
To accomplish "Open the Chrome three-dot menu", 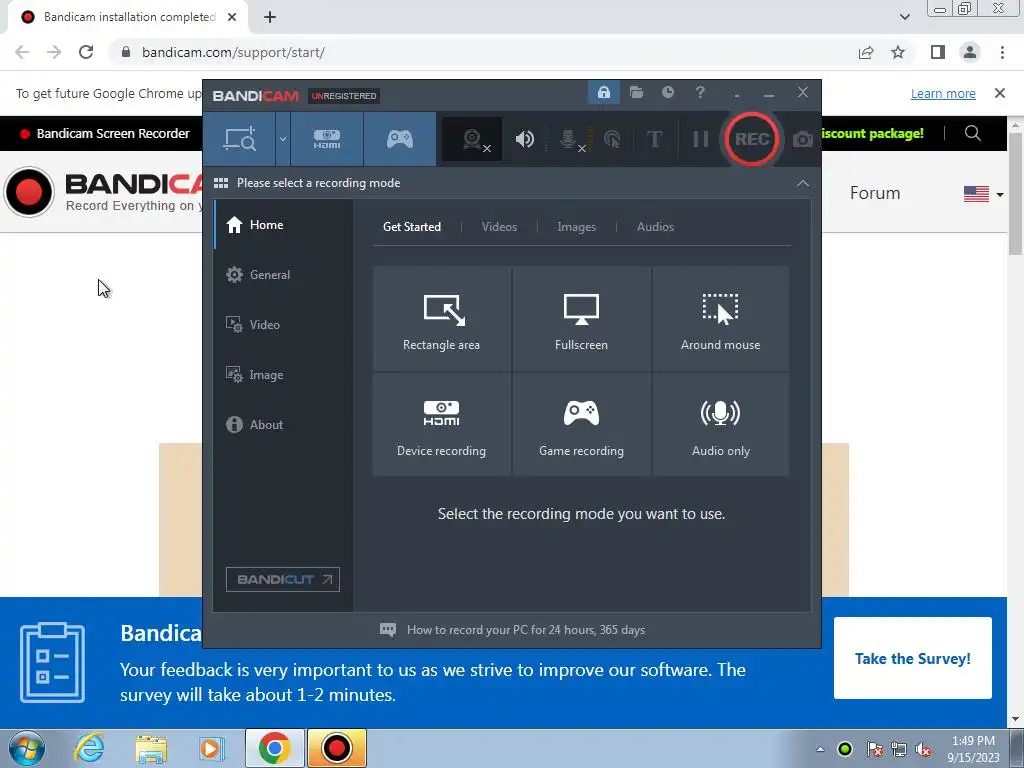I will pyautogui.click(x=1002, y=52).
